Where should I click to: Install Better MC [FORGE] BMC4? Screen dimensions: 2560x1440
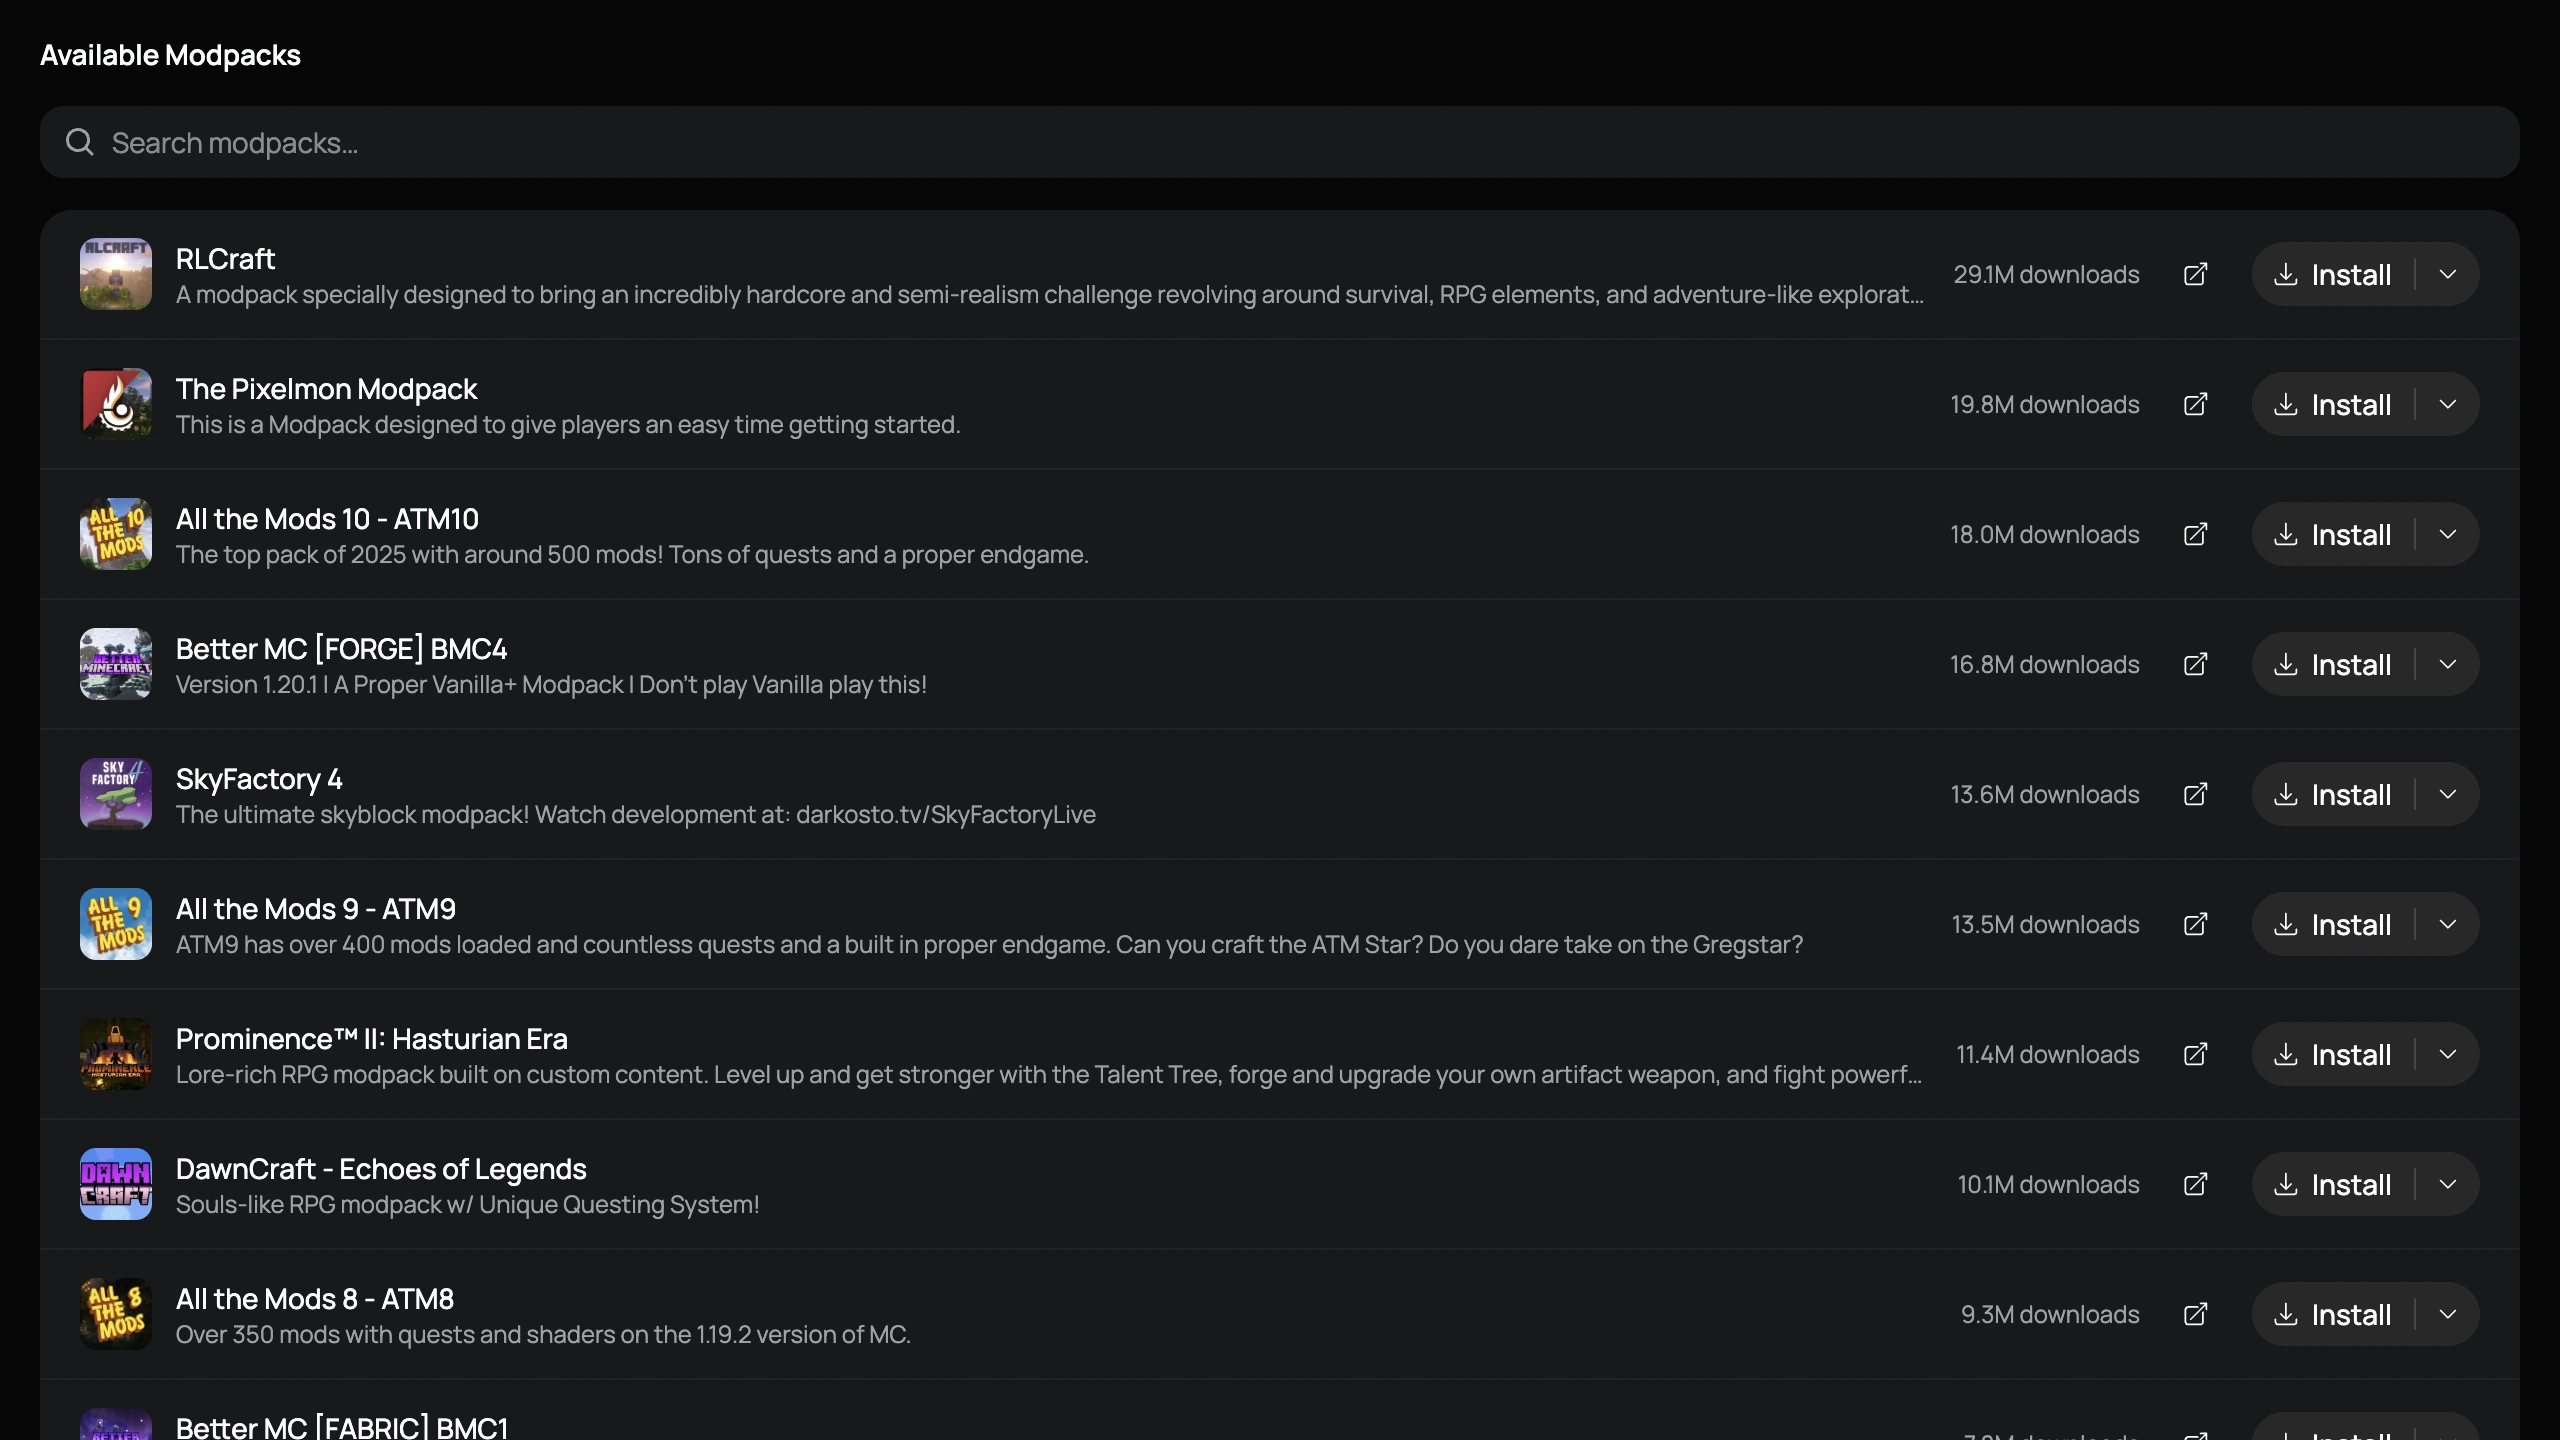(x=2333, y=664)
